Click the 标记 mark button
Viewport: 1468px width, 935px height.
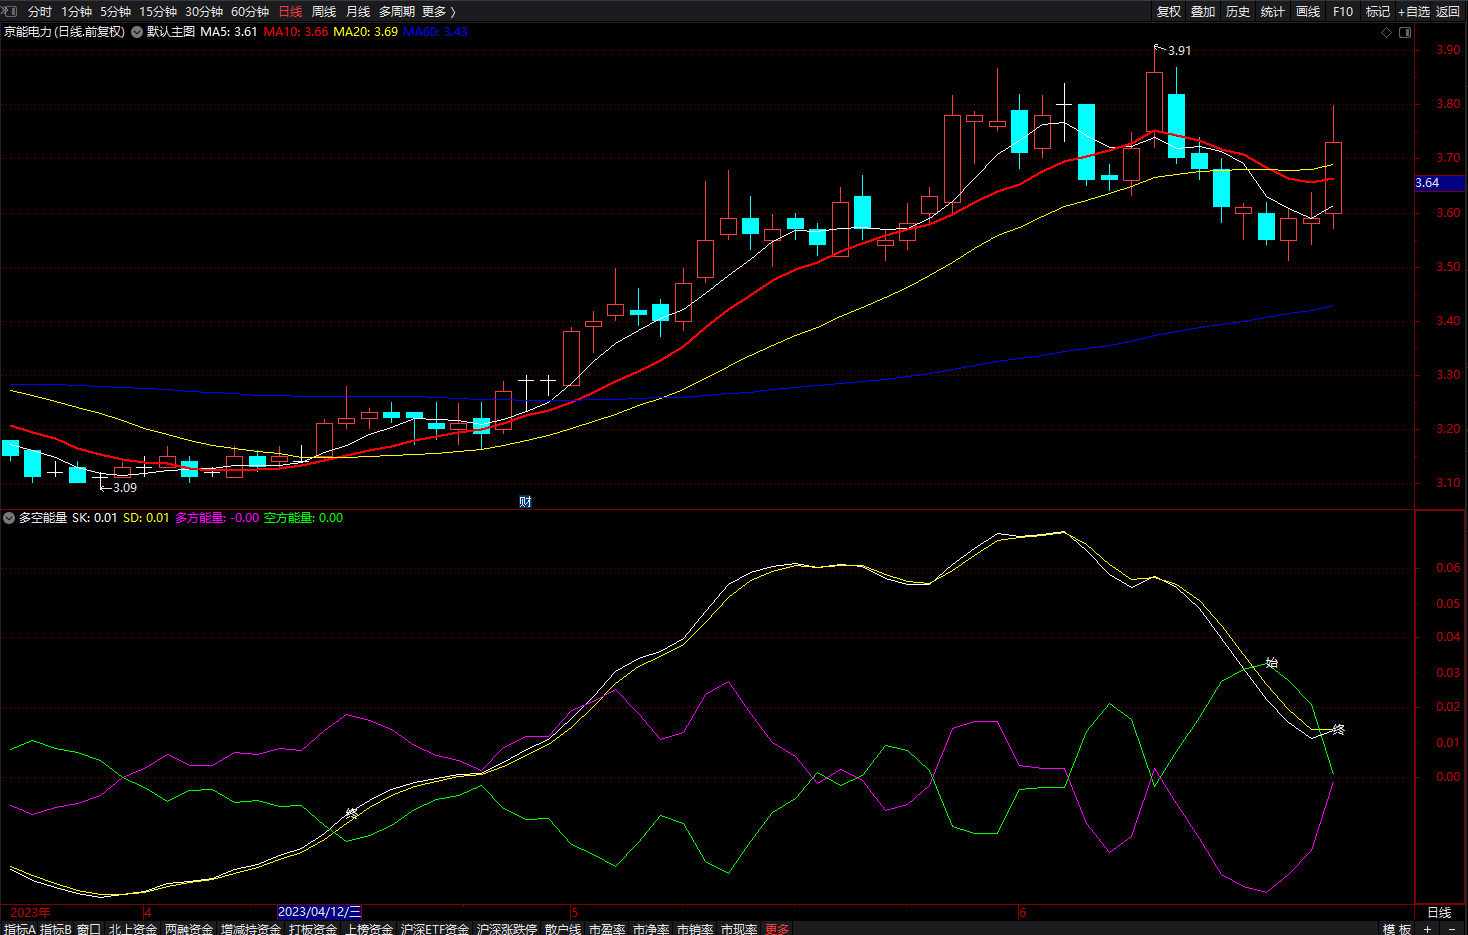coord(1378,12)
